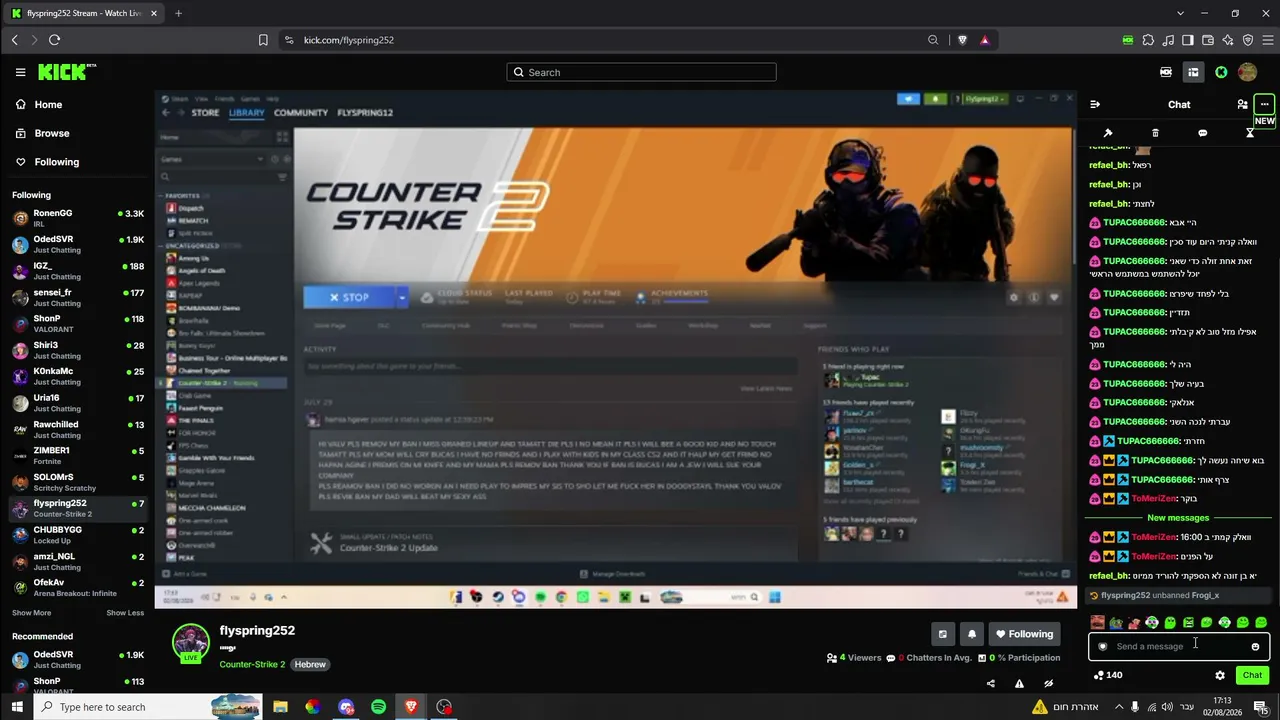Send message with green Chat button
The image size is (1280, 720).
(1252, 675)
